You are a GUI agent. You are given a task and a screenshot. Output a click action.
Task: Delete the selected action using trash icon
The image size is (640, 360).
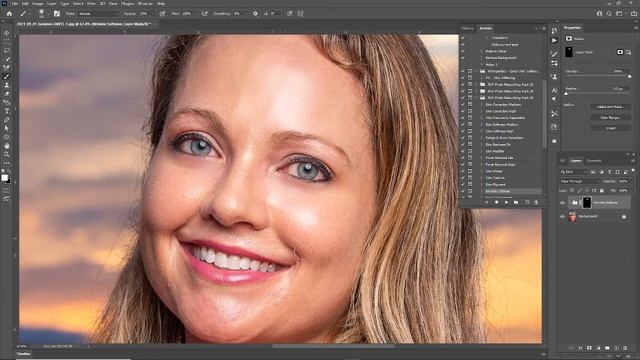pyautogui.click(x=536, y=202)
